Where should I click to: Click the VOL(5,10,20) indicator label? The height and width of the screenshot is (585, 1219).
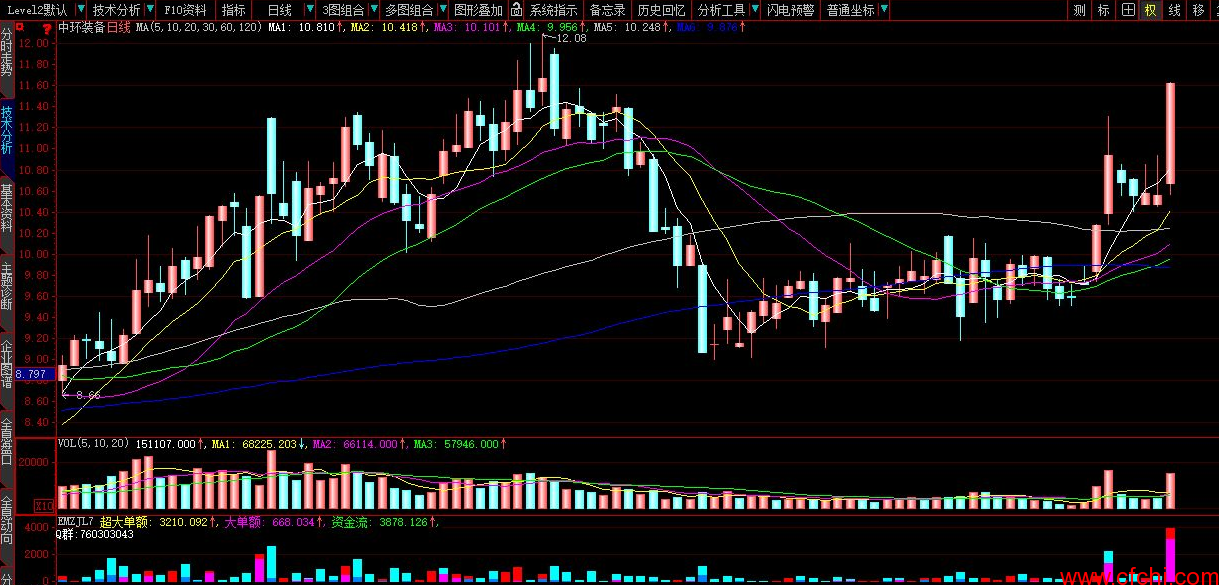[94, 443]
